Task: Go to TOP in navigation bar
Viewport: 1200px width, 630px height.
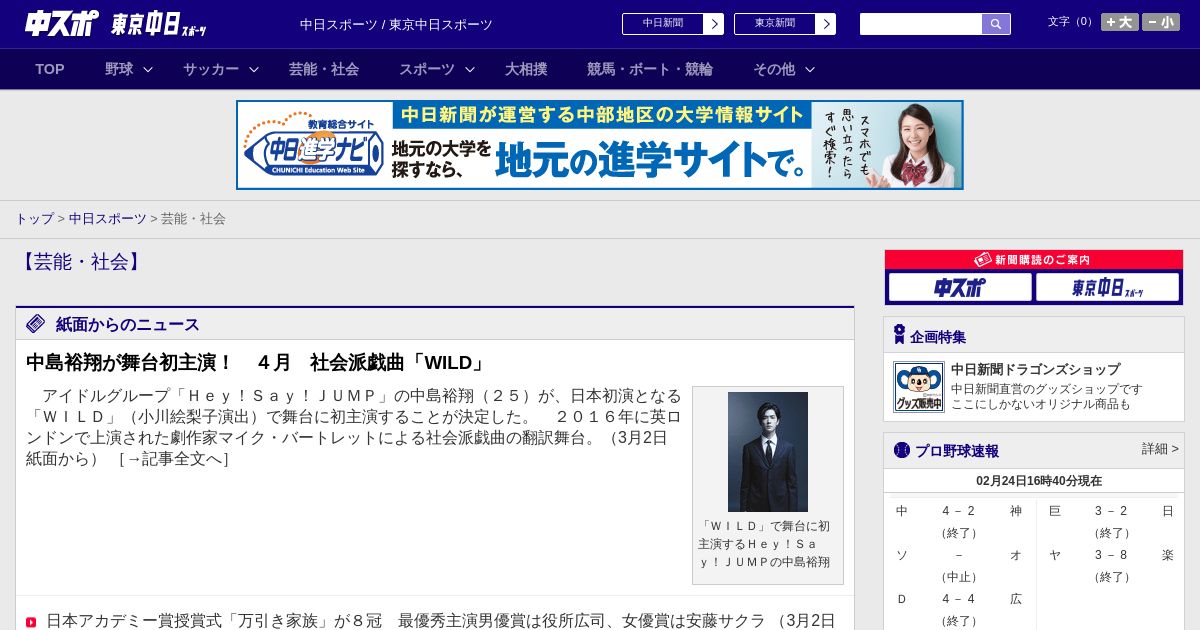Action: [x=50, y=69]
